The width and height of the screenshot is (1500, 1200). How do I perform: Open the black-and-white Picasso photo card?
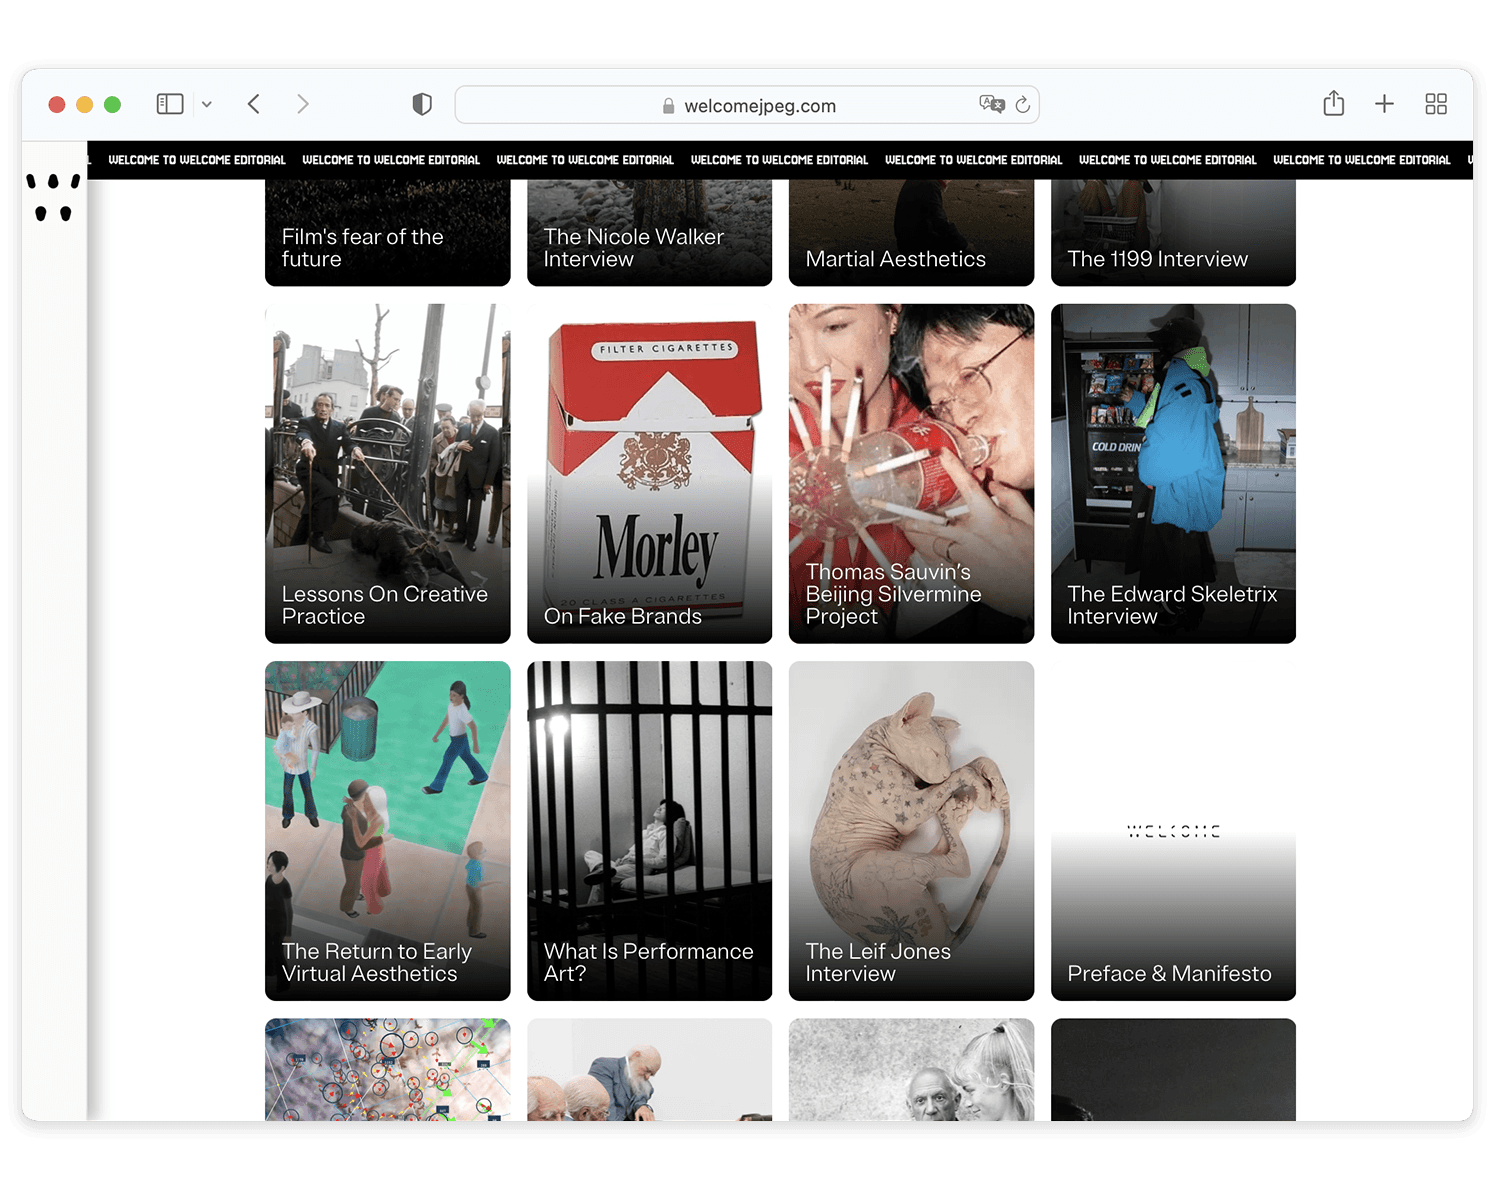coord(912,1069)
